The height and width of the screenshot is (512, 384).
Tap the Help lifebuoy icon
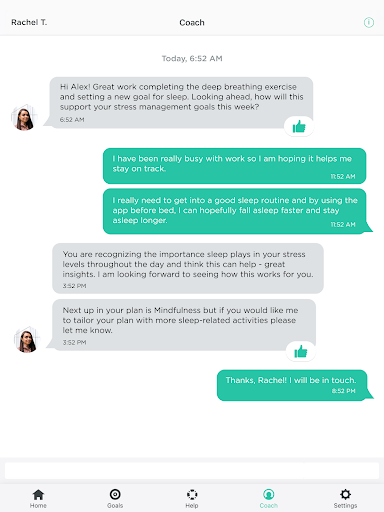tap(192, 494)
